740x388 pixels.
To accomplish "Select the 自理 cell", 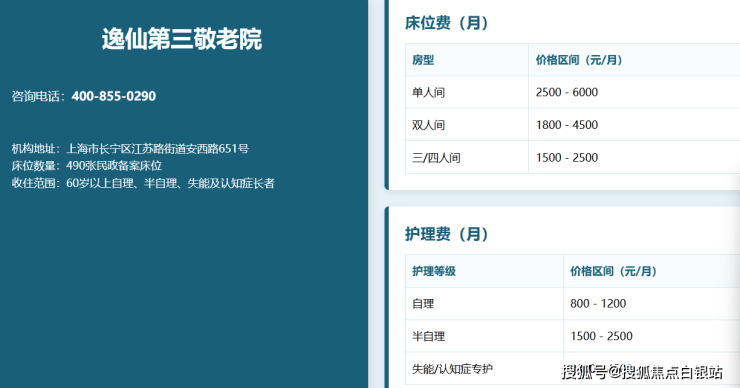I will [x=423, y=304].
